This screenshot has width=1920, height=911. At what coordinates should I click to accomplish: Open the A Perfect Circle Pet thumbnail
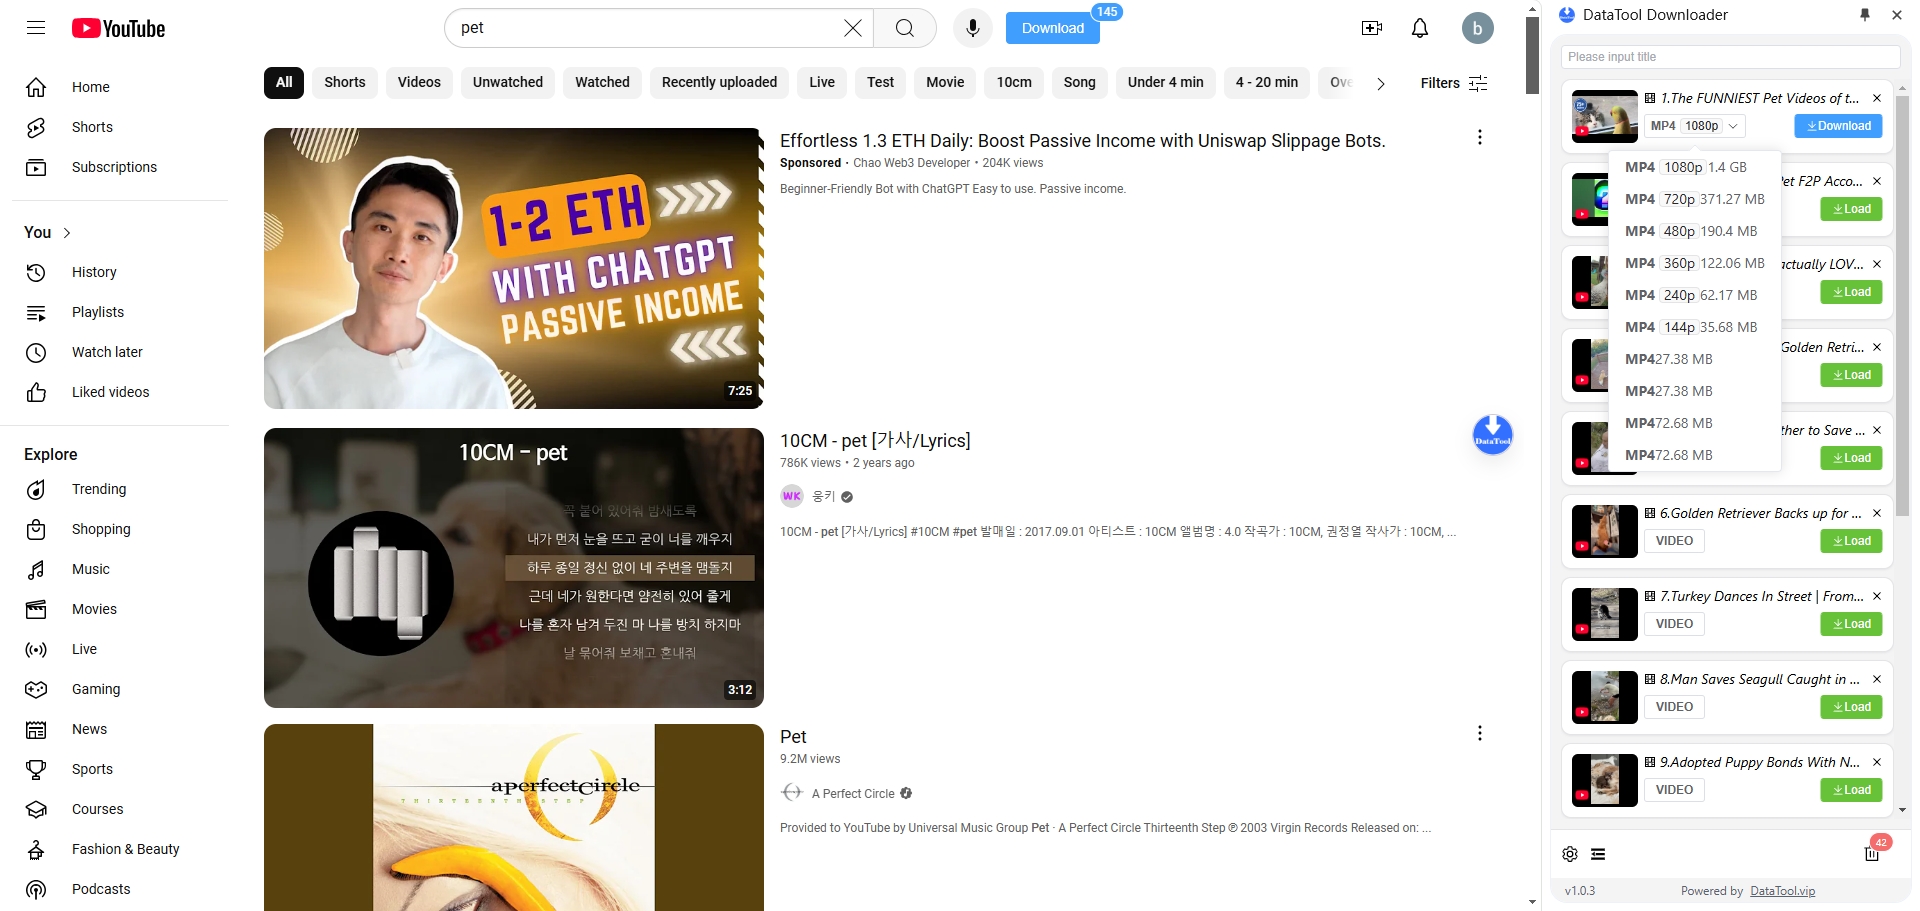point(514,817)
